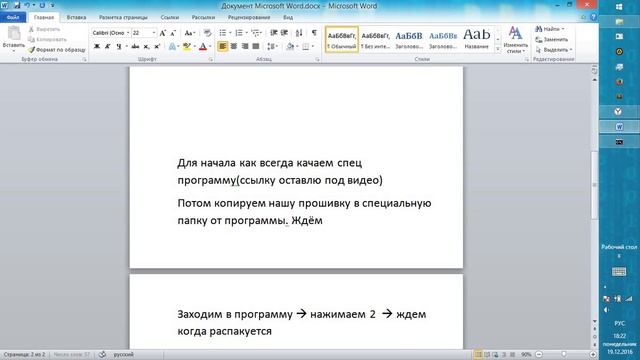640x360 pixels.
Task: Open the borders dropdown arrow
Action: 313,47
